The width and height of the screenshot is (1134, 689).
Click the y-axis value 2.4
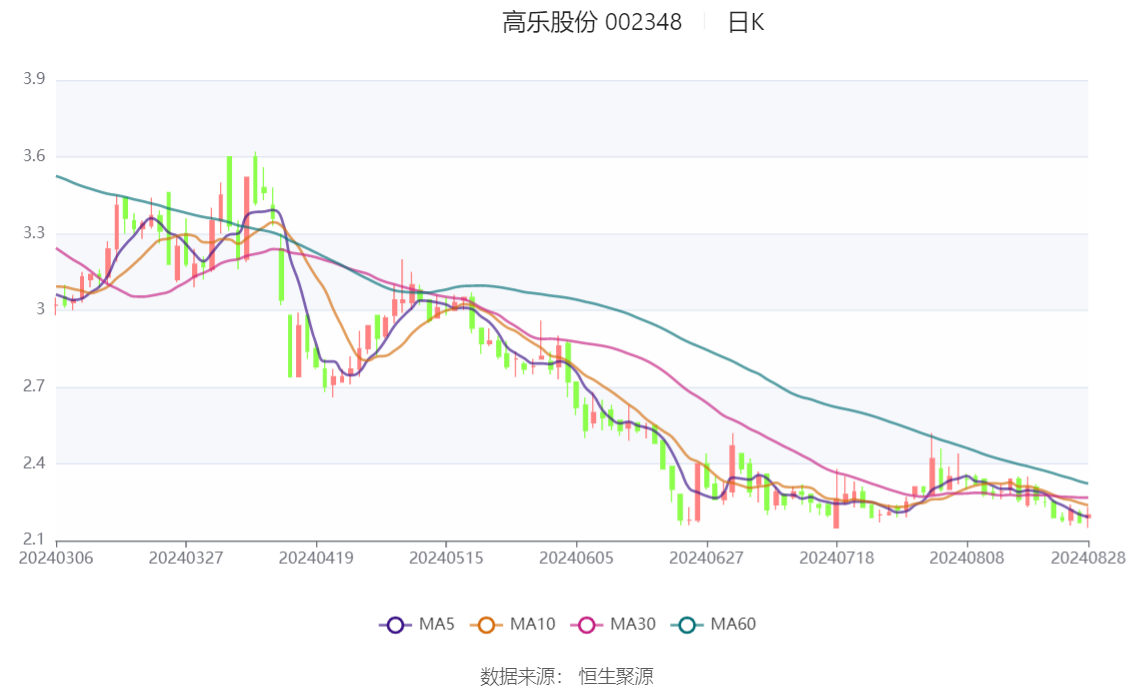[x=34, y=463]
